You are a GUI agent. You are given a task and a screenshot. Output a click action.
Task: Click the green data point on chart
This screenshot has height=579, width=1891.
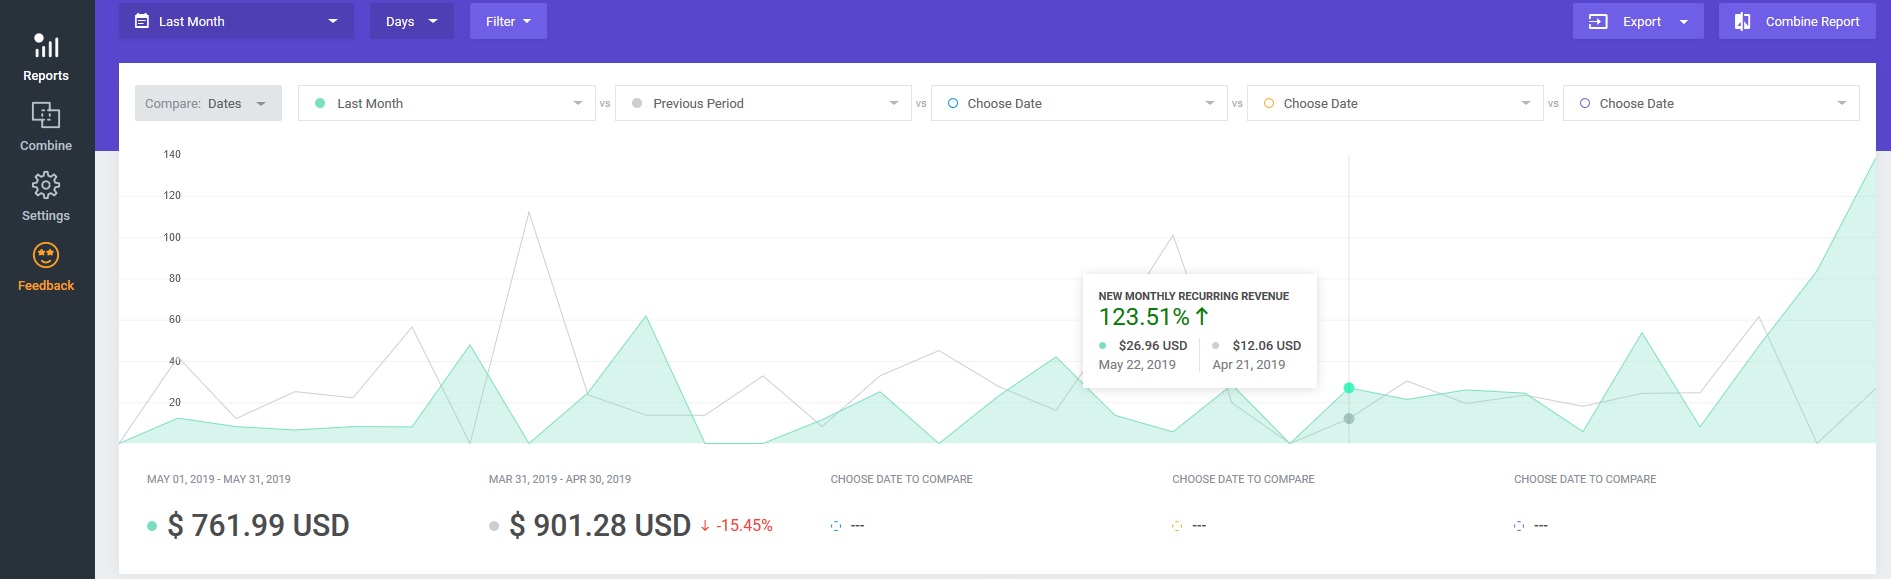1349,388
